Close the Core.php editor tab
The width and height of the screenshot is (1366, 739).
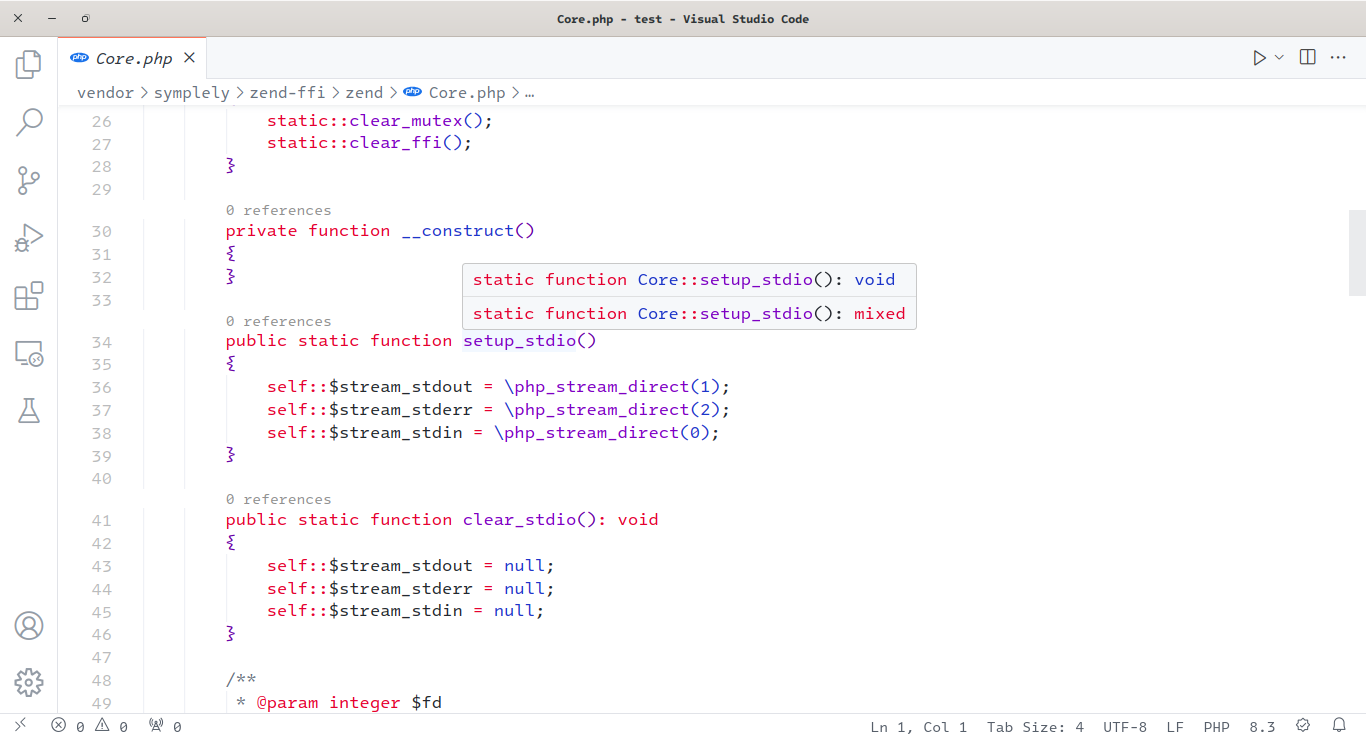coord(189,58)
